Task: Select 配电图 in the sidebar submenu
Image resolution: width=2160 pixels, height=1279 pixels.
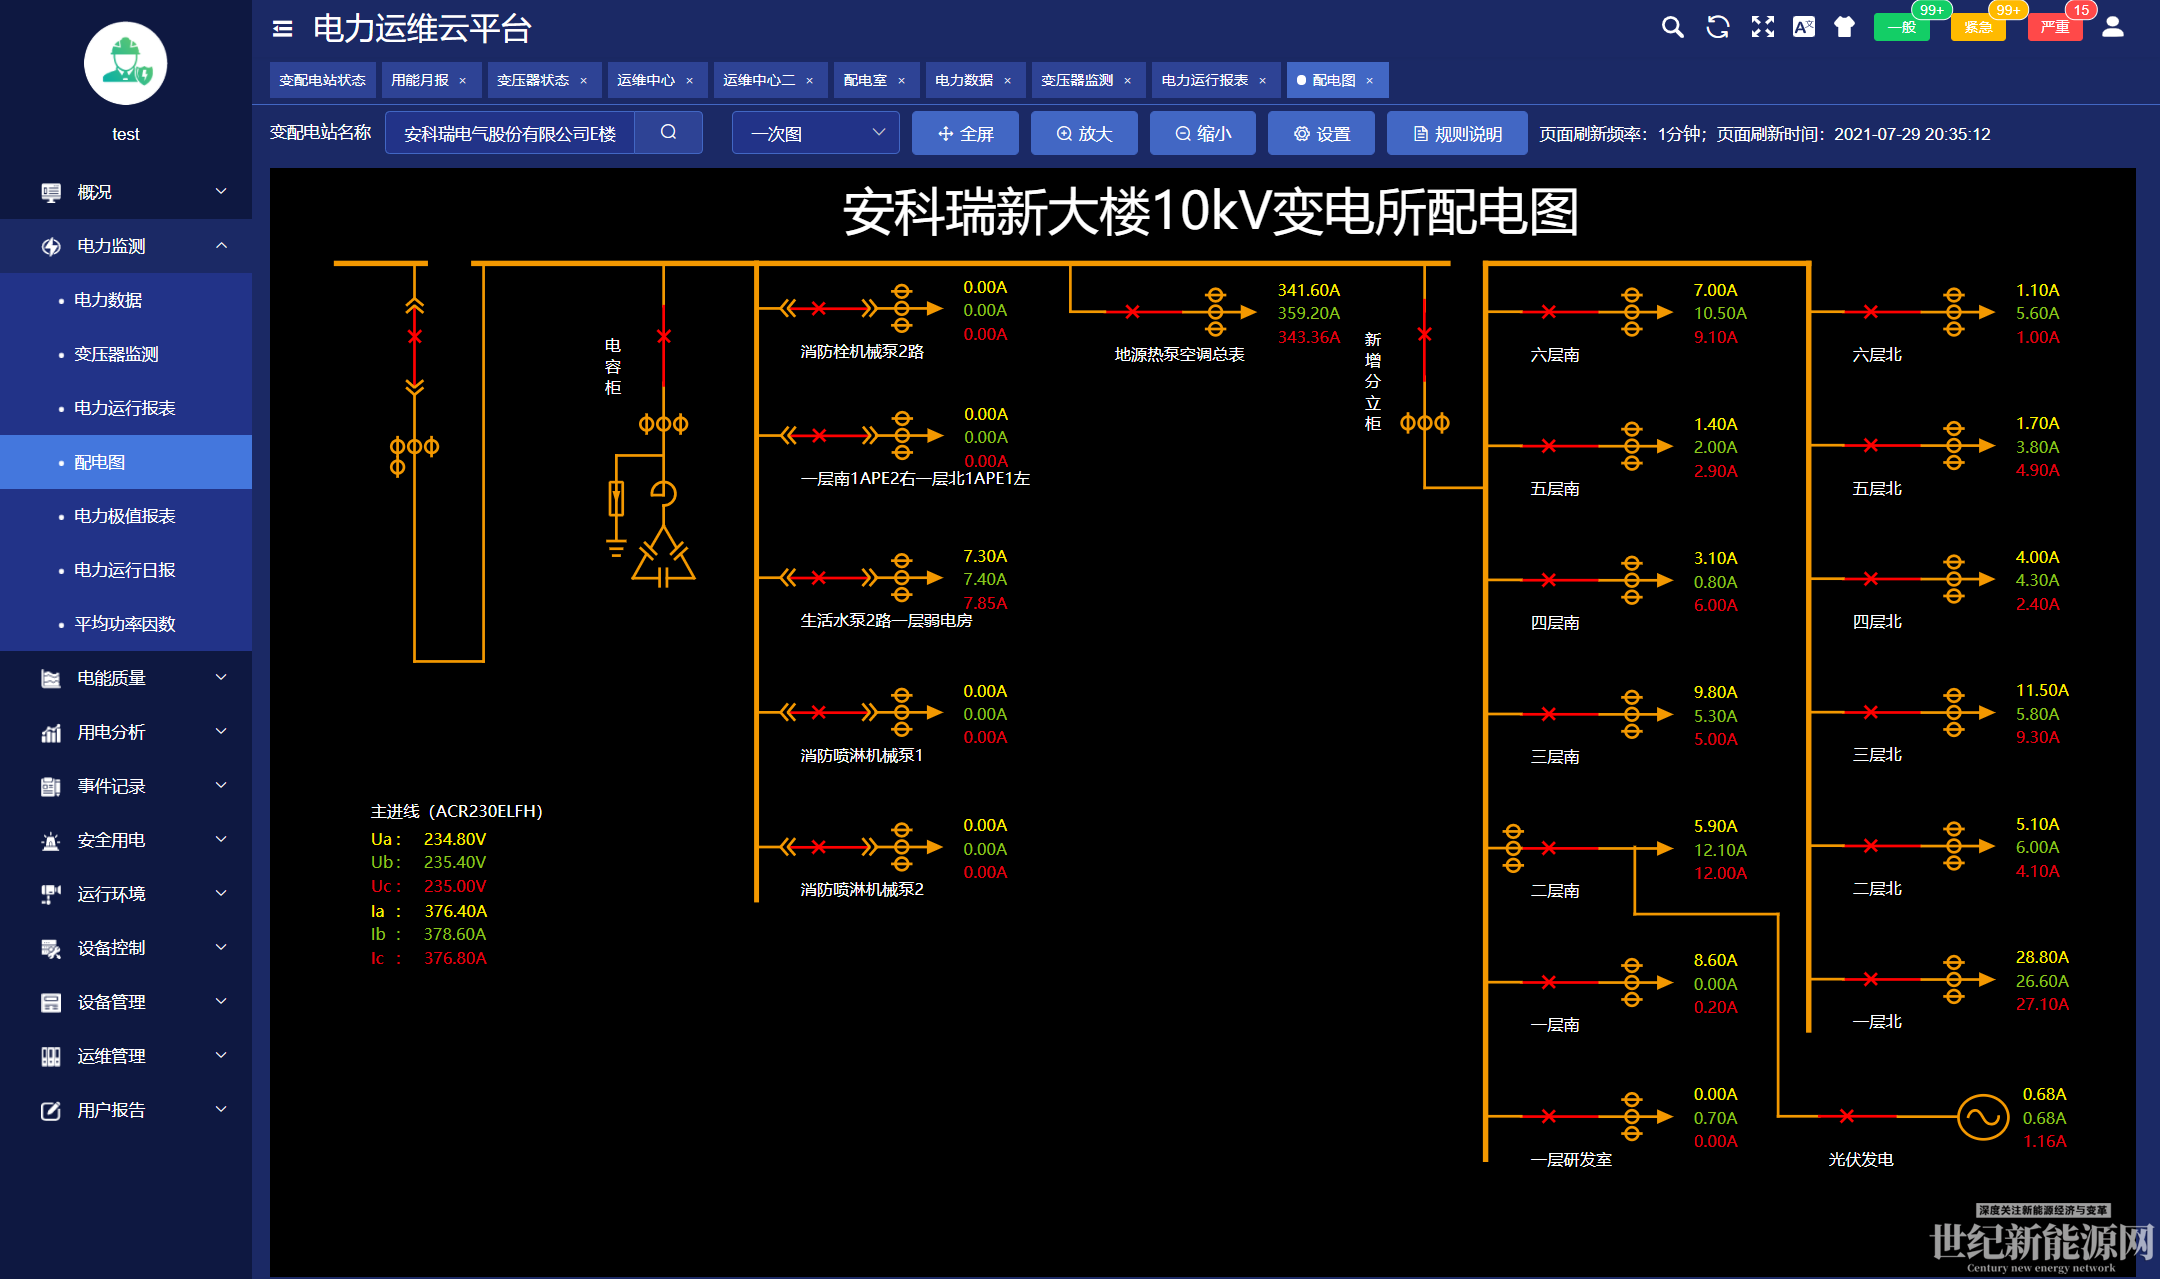Action: [126, 462]
